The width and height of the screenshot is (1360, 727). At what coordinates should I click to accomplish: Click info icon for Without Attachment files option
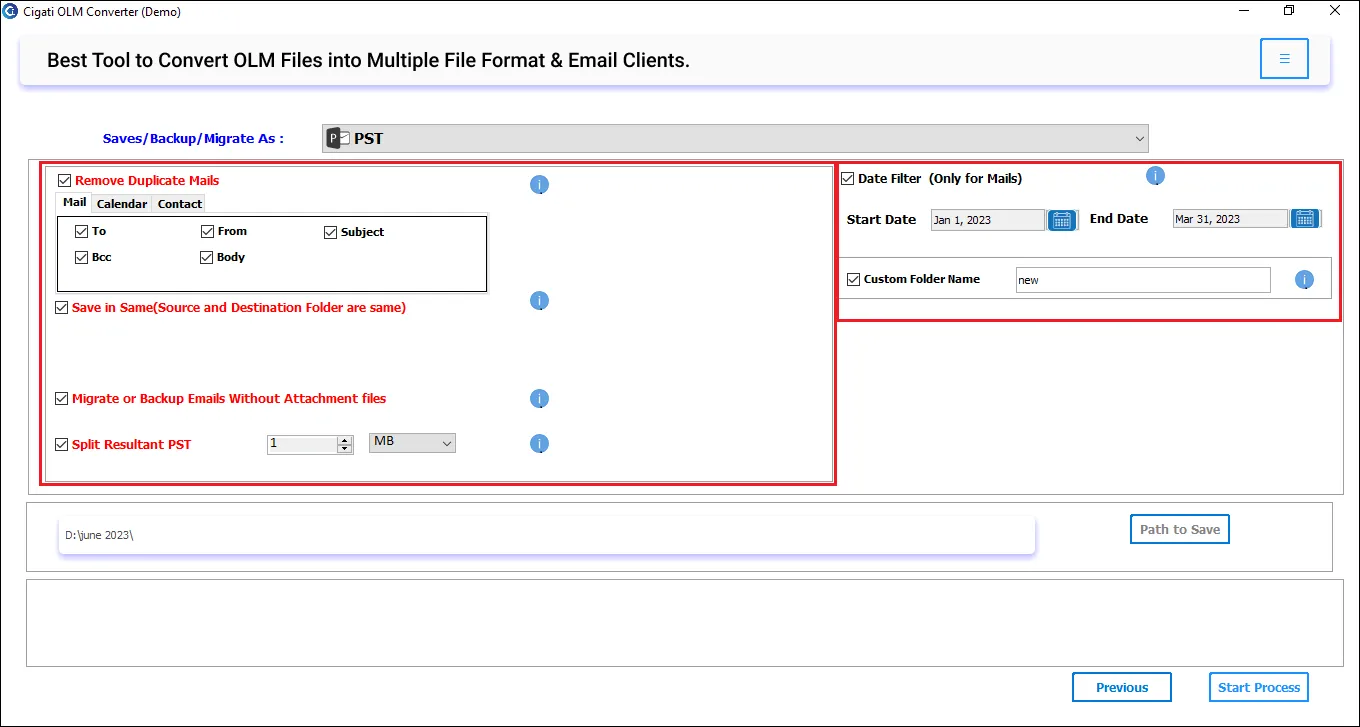click(539, 399)
